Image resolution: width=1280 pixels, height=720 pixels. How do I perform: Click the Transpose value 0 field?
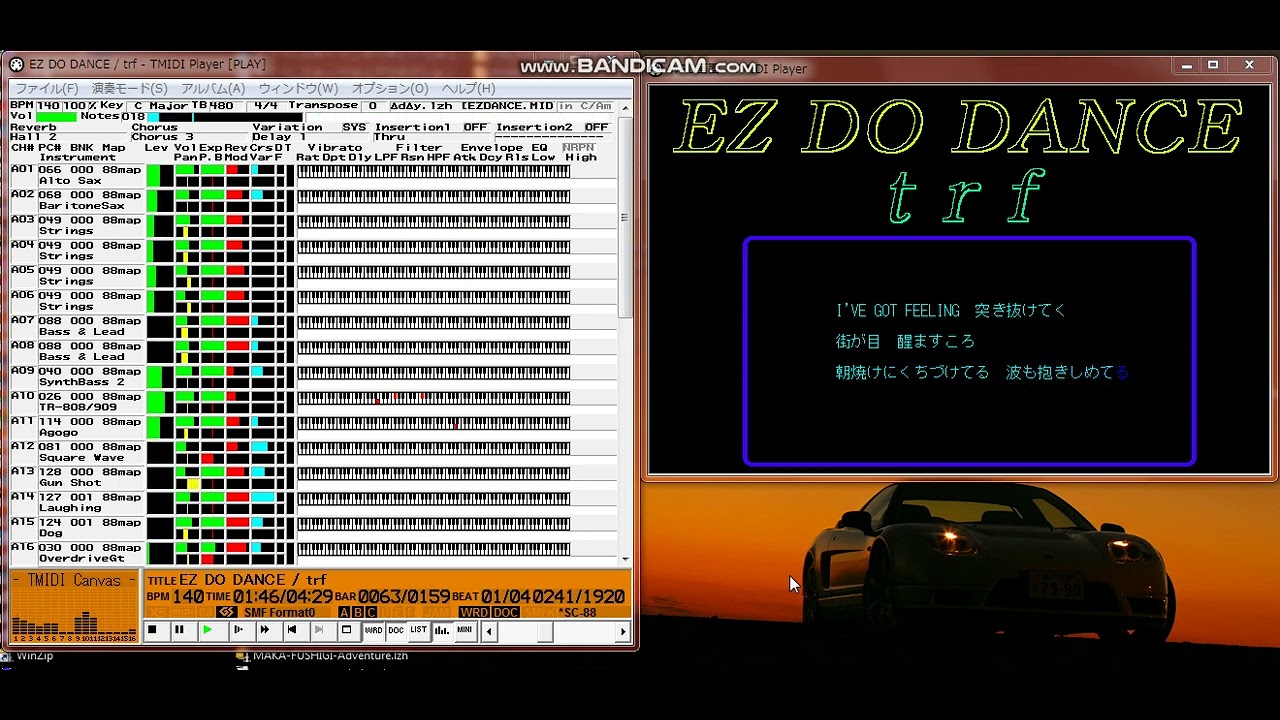(373, 105)
